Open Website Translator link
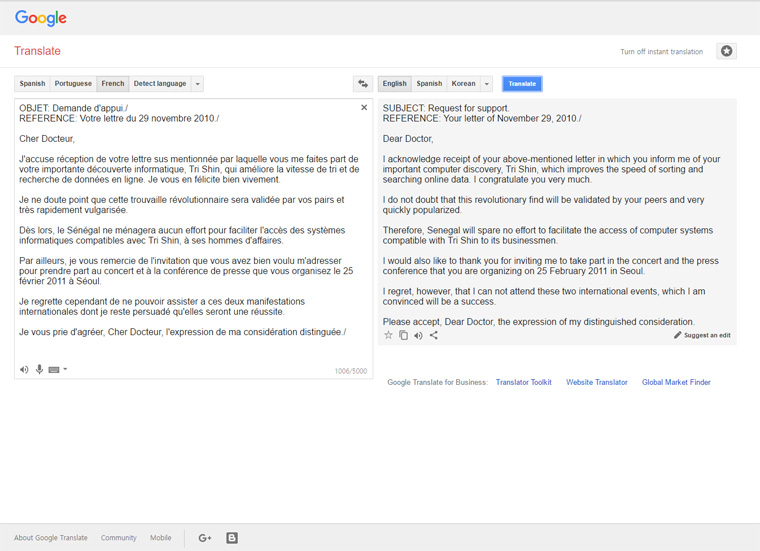 click(x=597, y=382)
